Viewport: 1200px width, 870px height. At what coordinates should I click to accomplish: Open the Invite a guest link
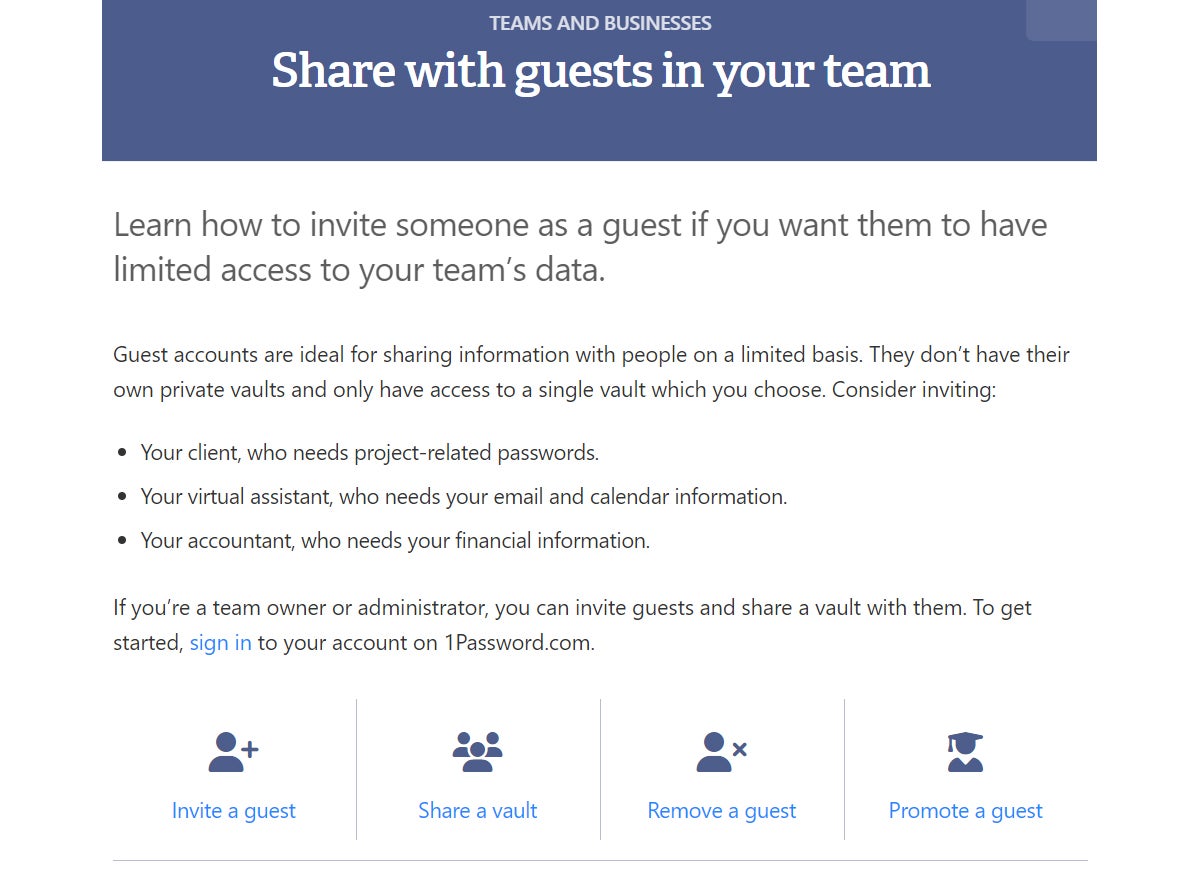[x=234, y=811]
